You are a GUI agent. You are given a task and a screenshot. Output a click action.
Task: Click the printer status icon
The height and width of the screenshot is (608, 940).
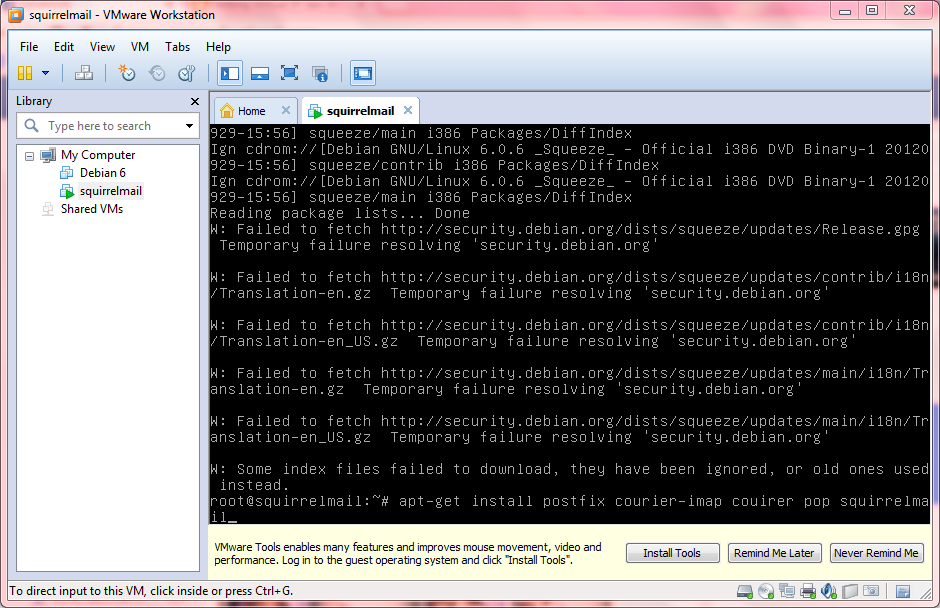[x=808, y=592]
